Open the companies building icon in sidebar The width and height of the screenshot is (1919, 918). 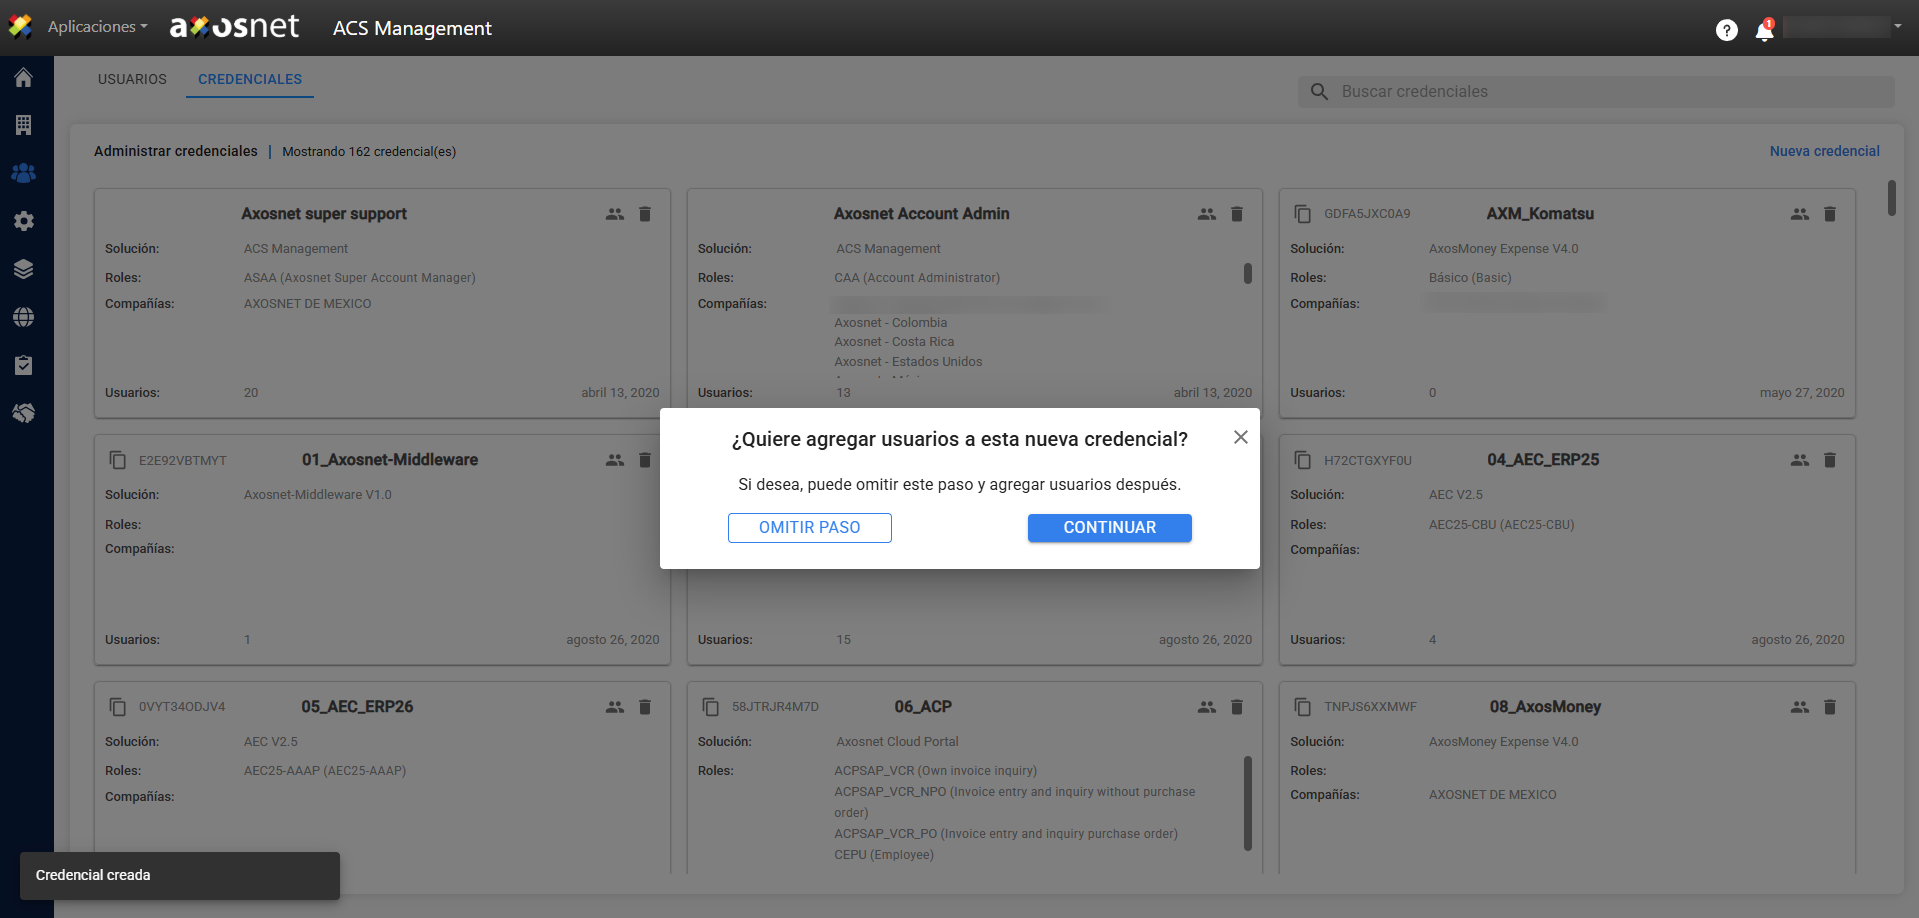coord(24,125)
